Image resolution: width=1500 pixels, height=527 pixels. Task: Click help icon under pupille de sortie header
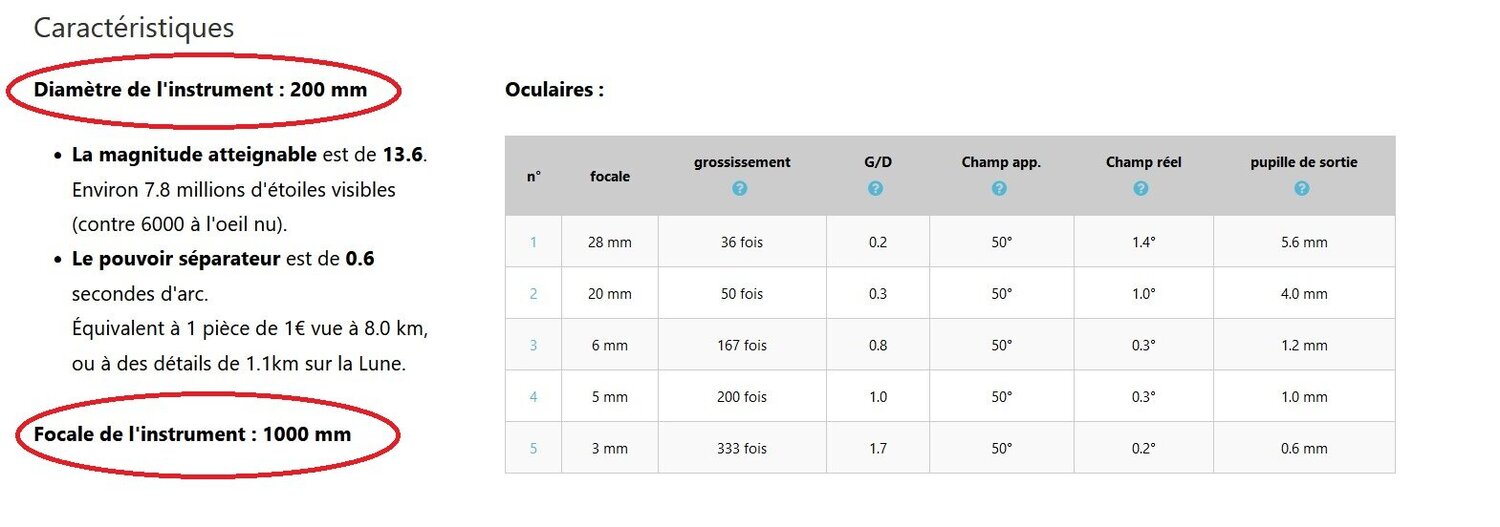coord(1301,188)
